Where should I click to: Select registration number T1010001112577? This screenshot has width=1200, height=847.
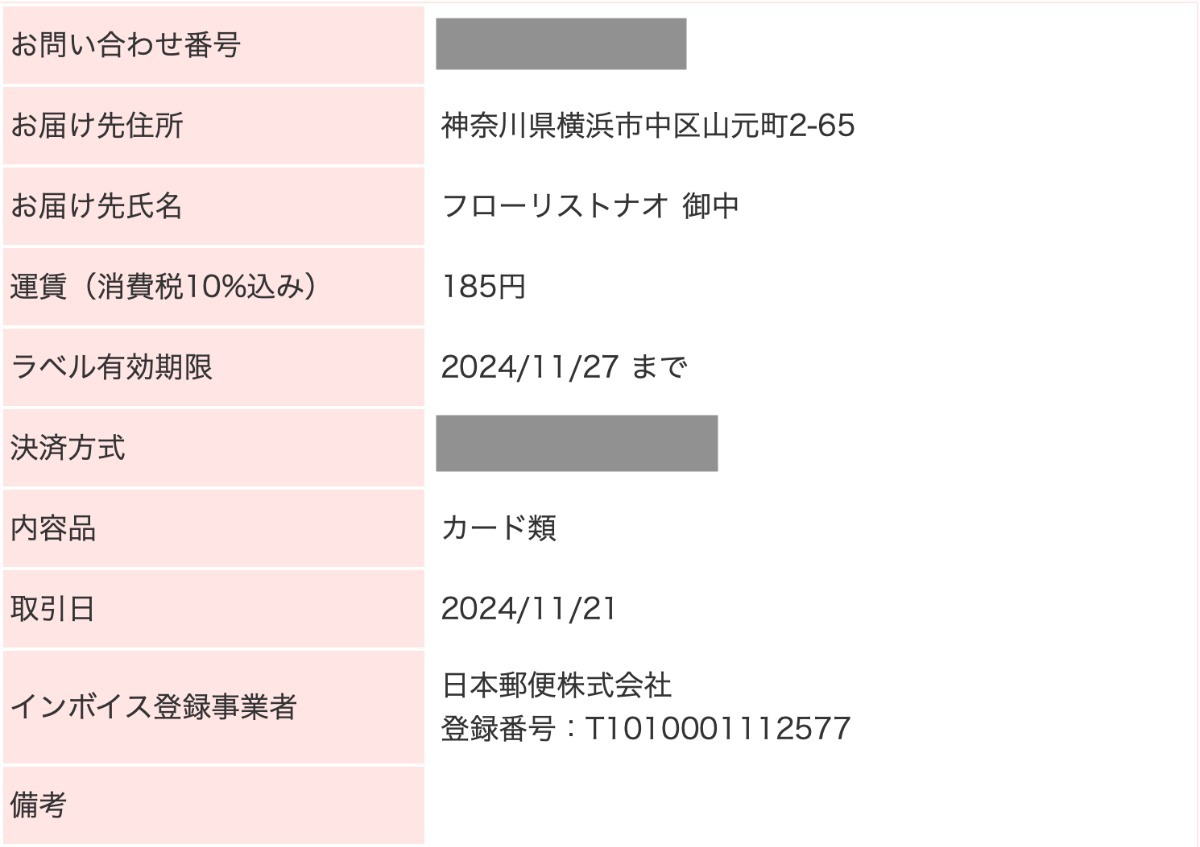(x=717, y=729)
